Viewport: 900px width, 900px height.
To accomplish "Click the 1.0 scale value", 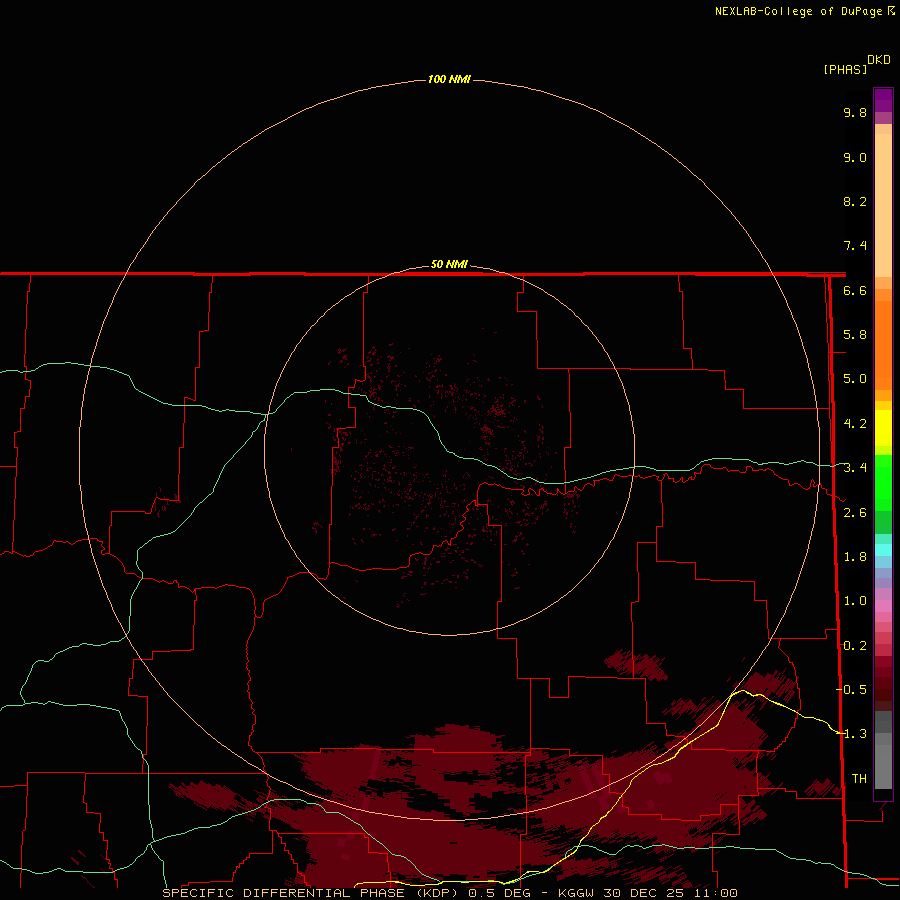I will click(855, 601).
